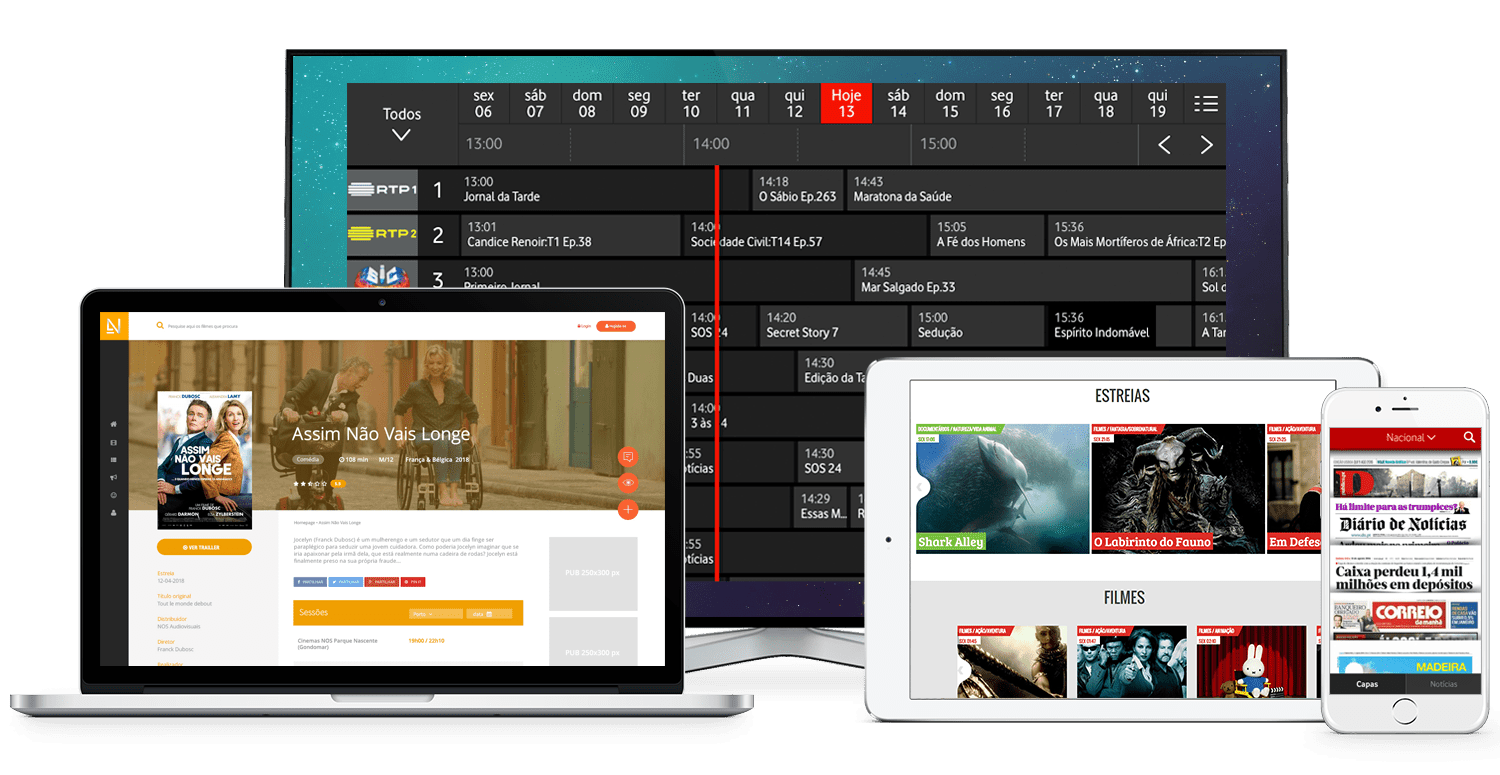Open Sociedade Civil:T14 Ep.57 program

[x=805, y=235]
